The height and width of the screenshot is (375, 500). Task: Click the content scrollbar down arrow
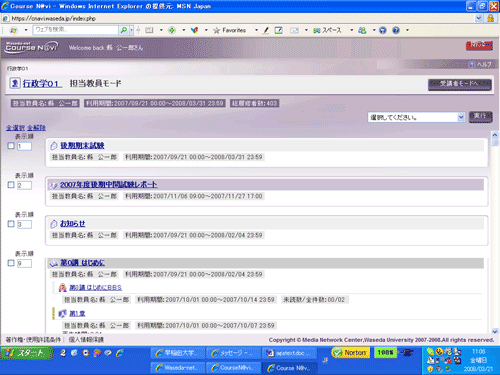click(495, 331)
